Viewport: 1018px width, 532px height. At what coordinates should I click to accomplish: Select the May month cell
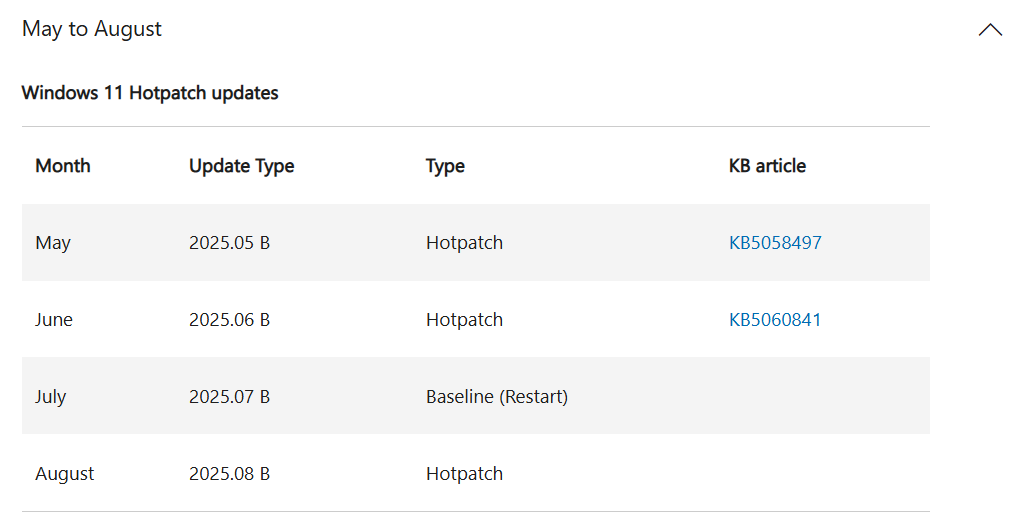[53, 244]
